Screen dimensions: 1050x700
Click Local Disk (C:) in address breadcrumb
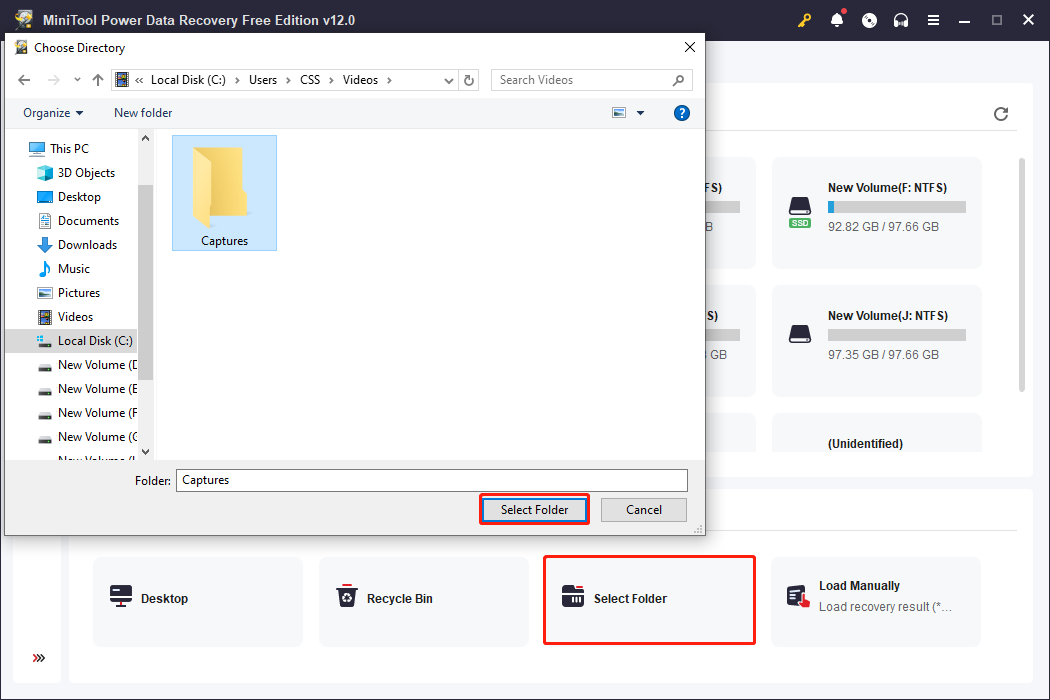click(x=188, y=80)
